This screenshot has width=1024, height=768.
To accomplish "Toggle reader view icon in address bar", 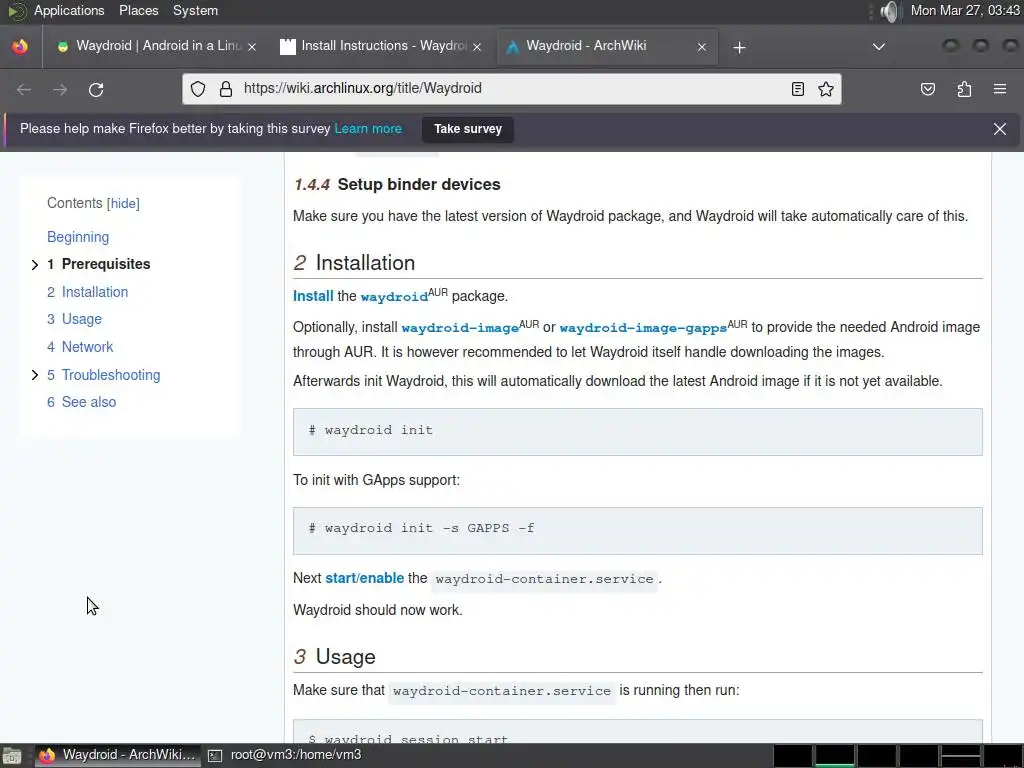I will 797,89.
